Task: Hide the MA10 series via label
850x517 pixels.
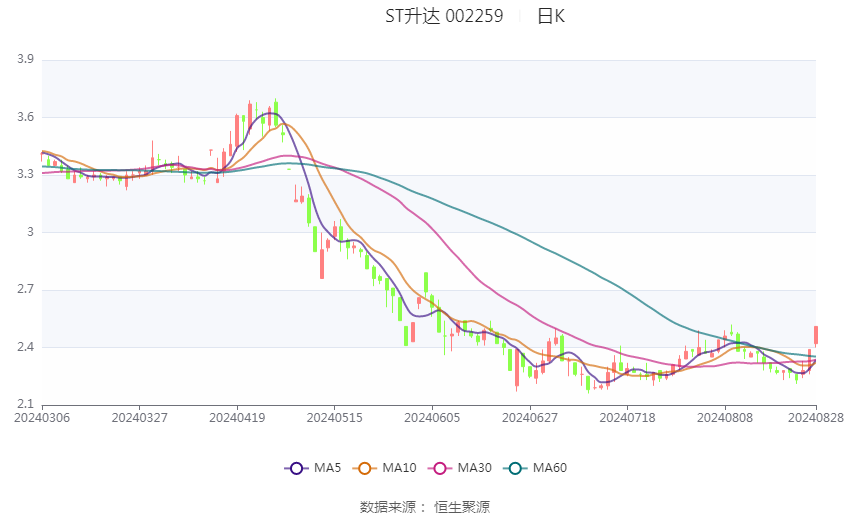Action: 399,468
